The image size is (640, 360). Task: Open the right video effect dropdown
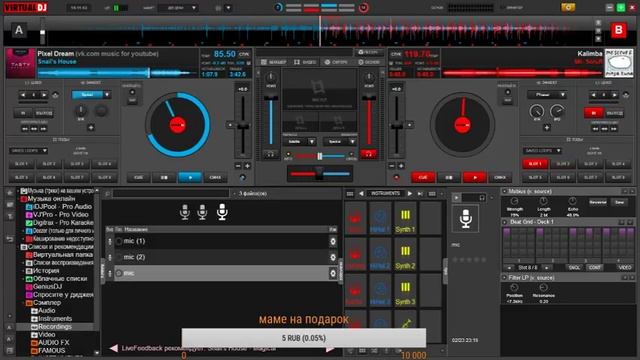[340, 142]
